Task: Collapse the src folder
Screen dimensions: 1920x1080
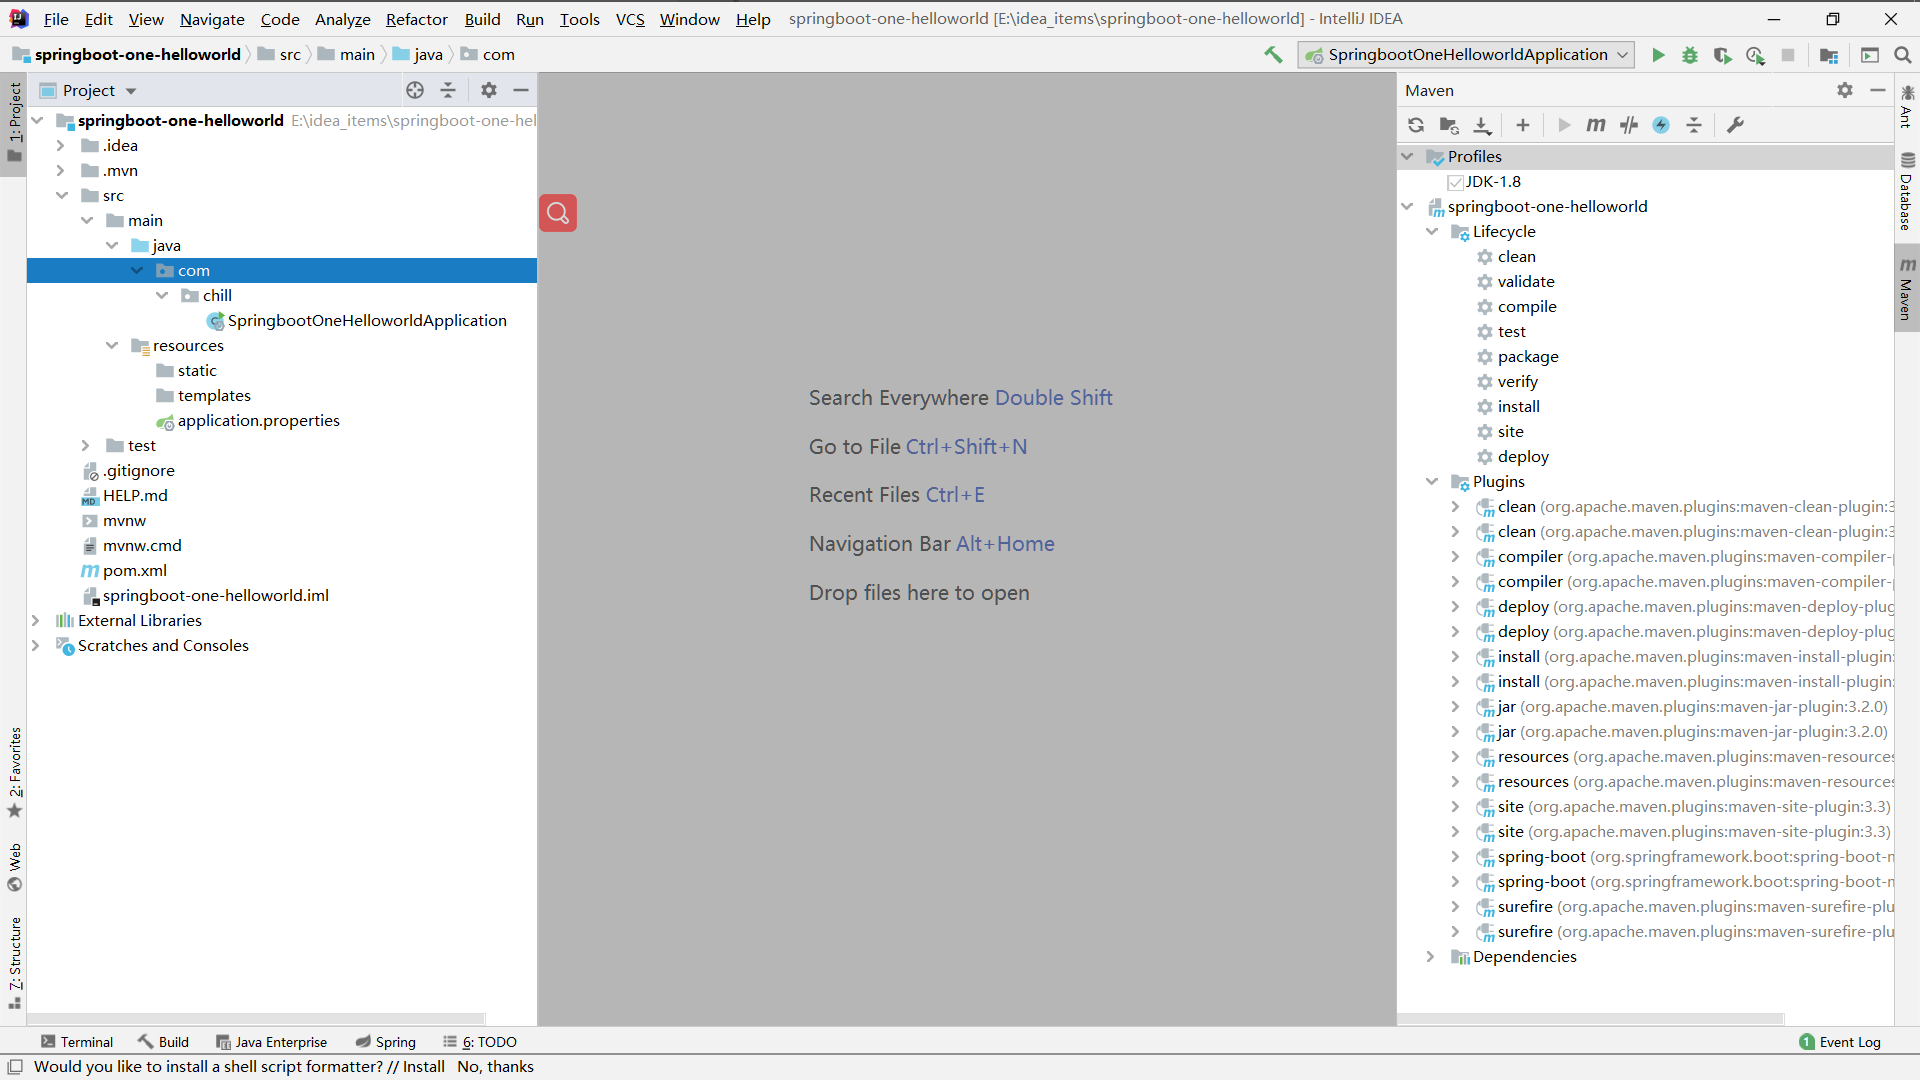Action: pos(61,195)
